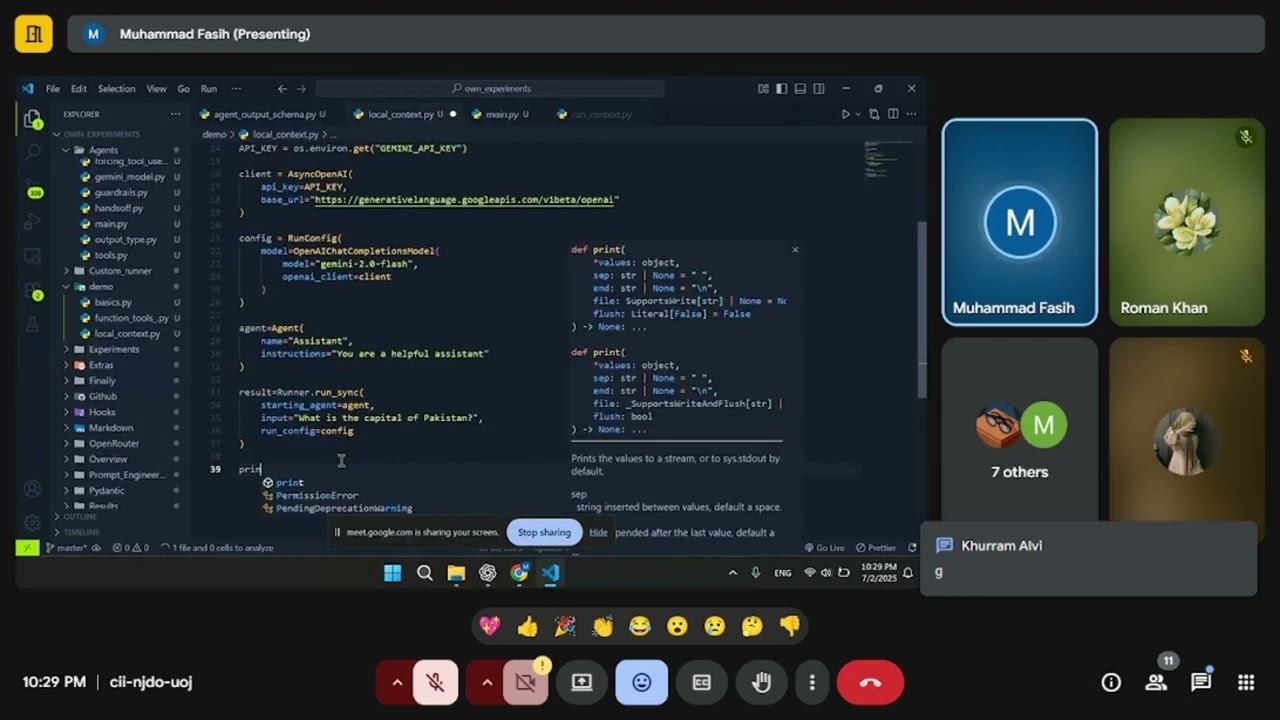Raise hand button in Meet
The width and height of the screenshot is (1280, 720).
pos(762,682)
